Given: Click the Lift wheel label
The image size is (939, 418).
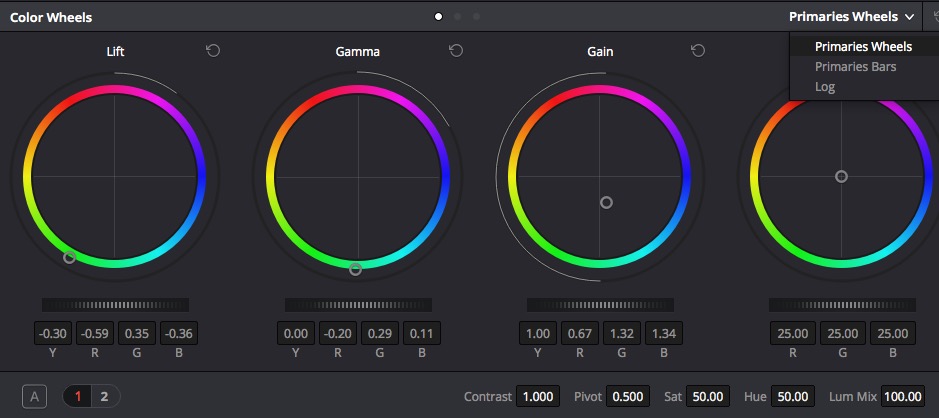Looking at the screenshot, I should click(x=115, y=52).
